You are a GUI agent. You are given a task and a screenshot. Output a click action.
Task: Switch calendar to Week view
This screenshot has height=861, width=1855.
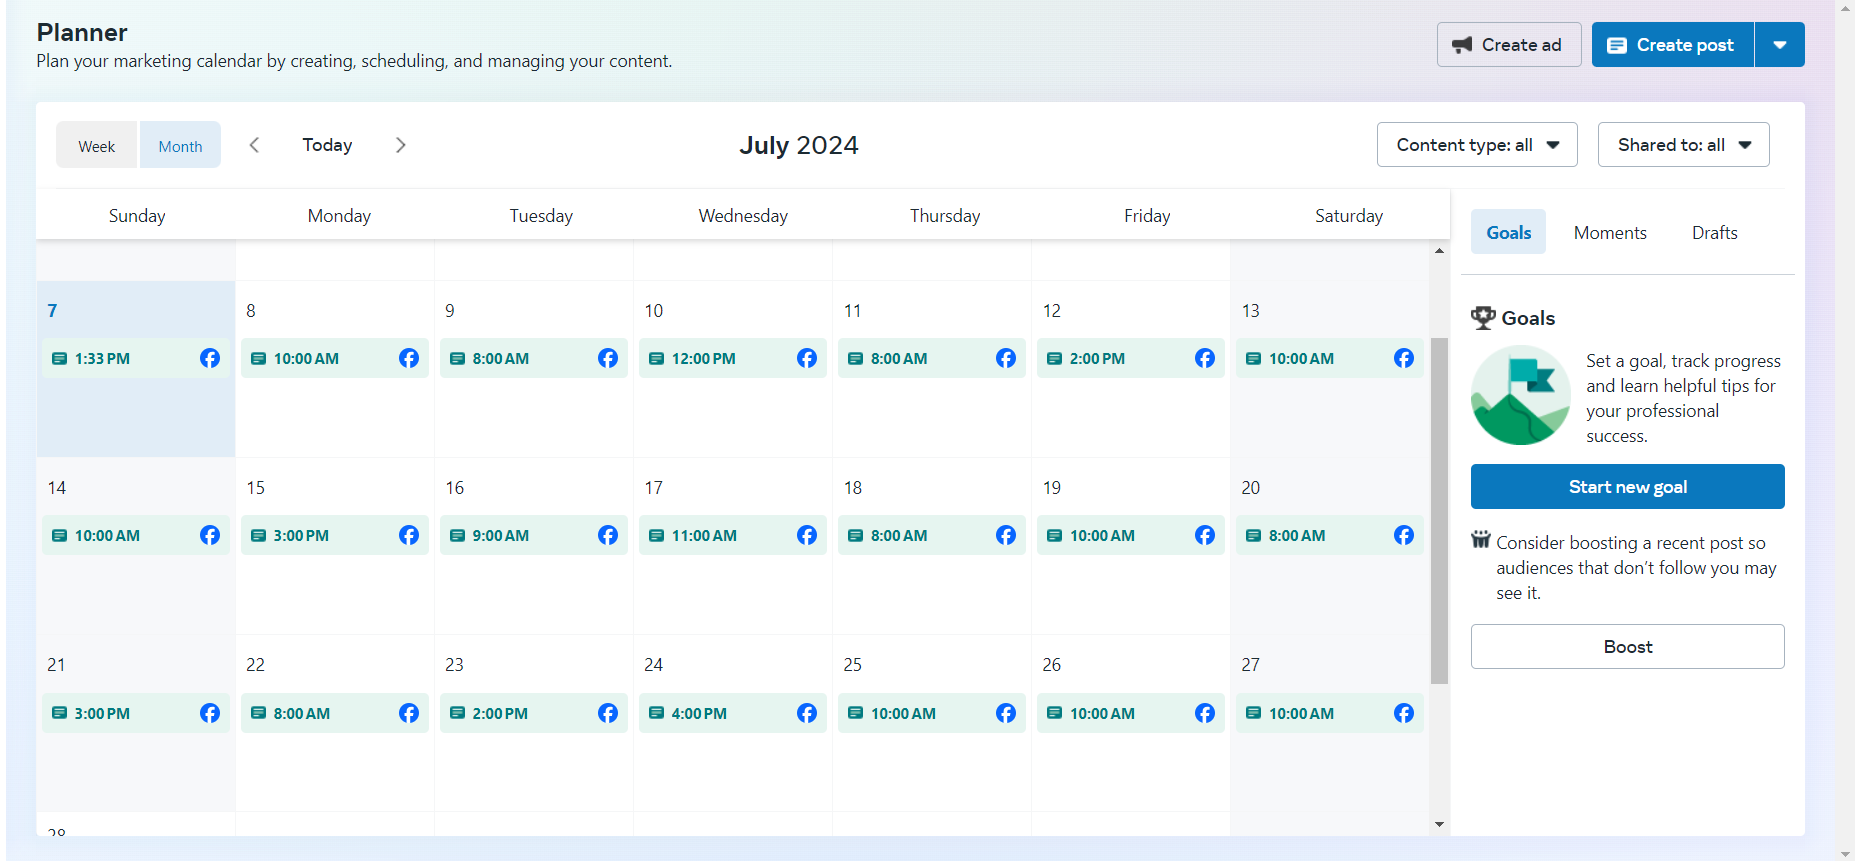[97, 146]
